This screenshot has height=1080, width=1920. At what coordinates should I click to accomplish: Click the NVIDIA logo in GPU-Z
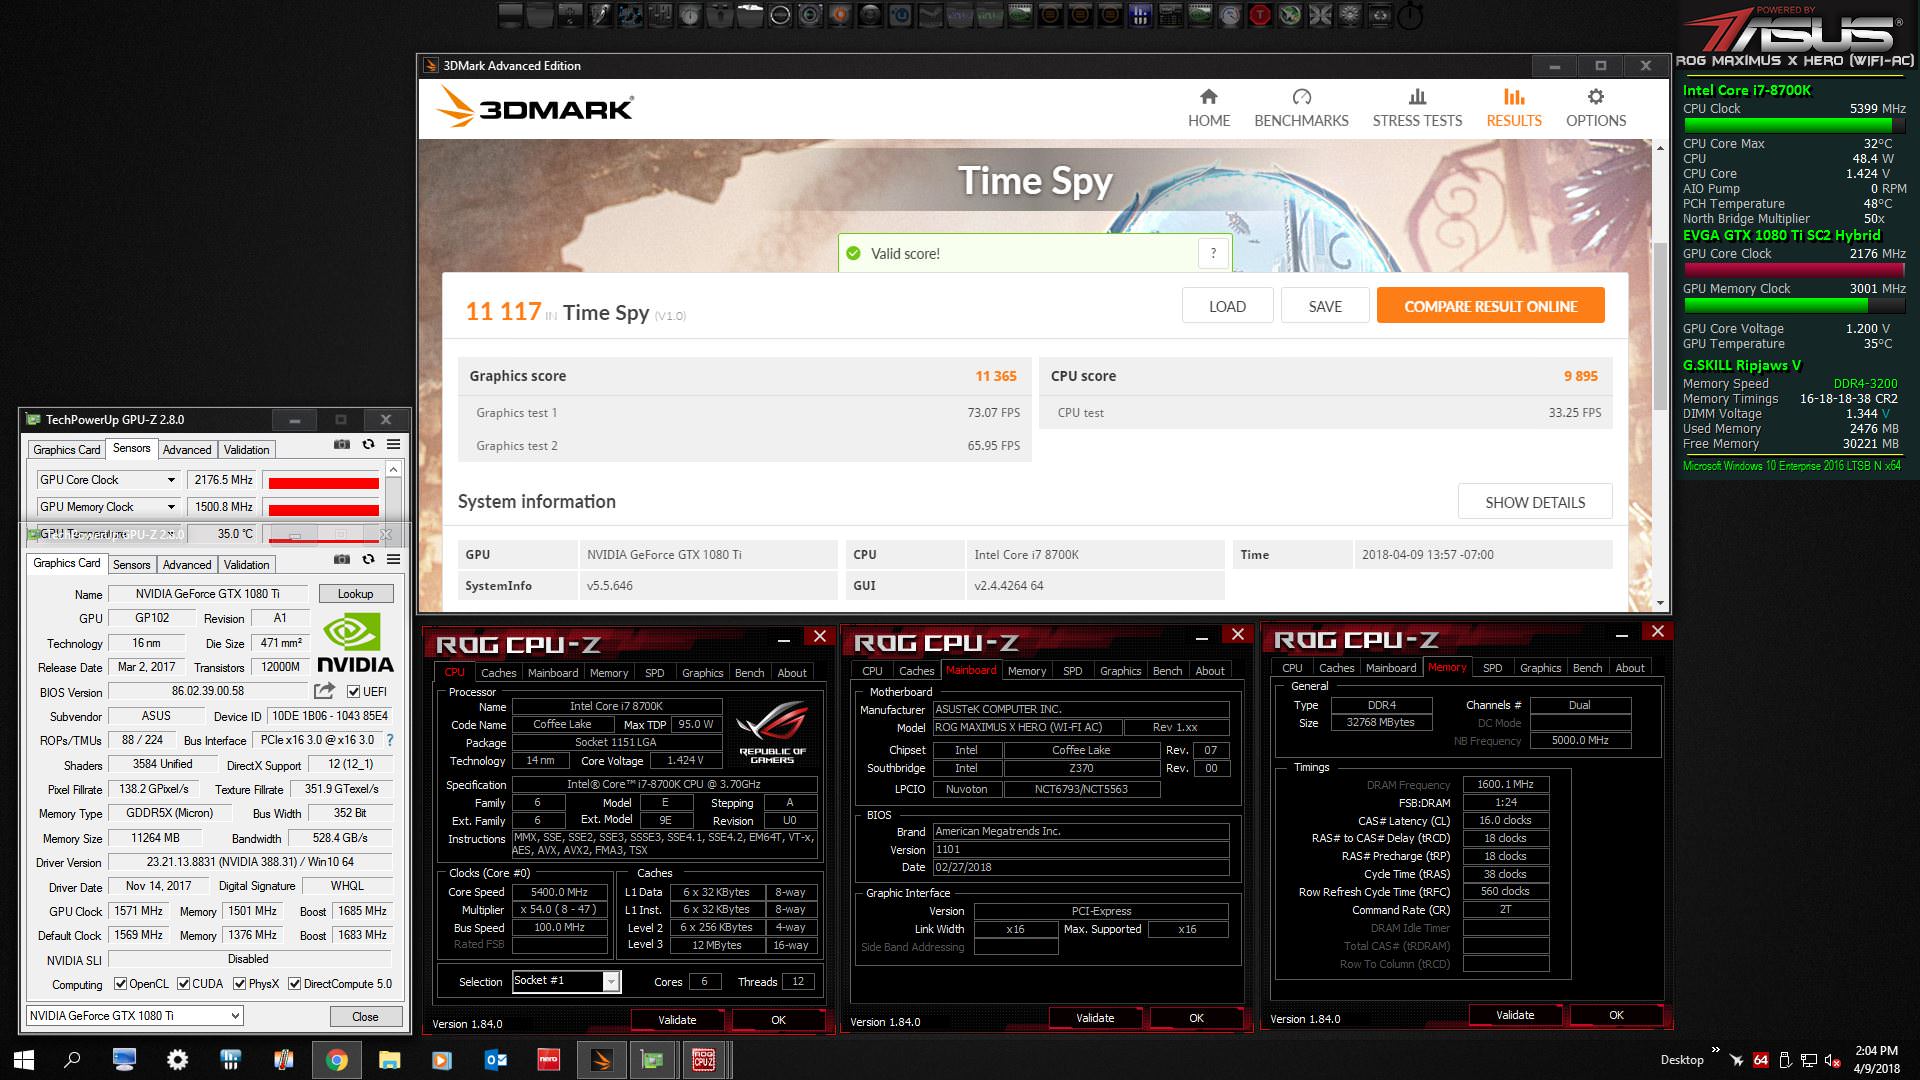[355, 643]
